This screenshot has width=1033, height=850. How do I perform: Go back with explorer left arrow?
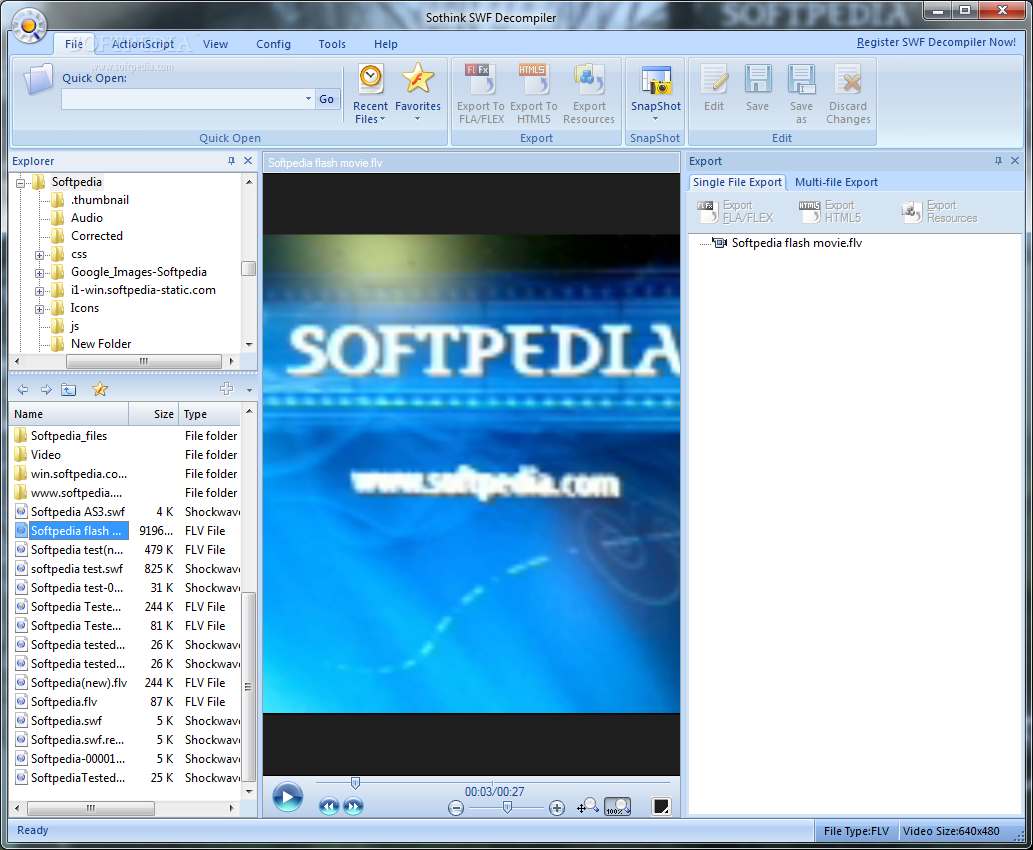point(23,390)
